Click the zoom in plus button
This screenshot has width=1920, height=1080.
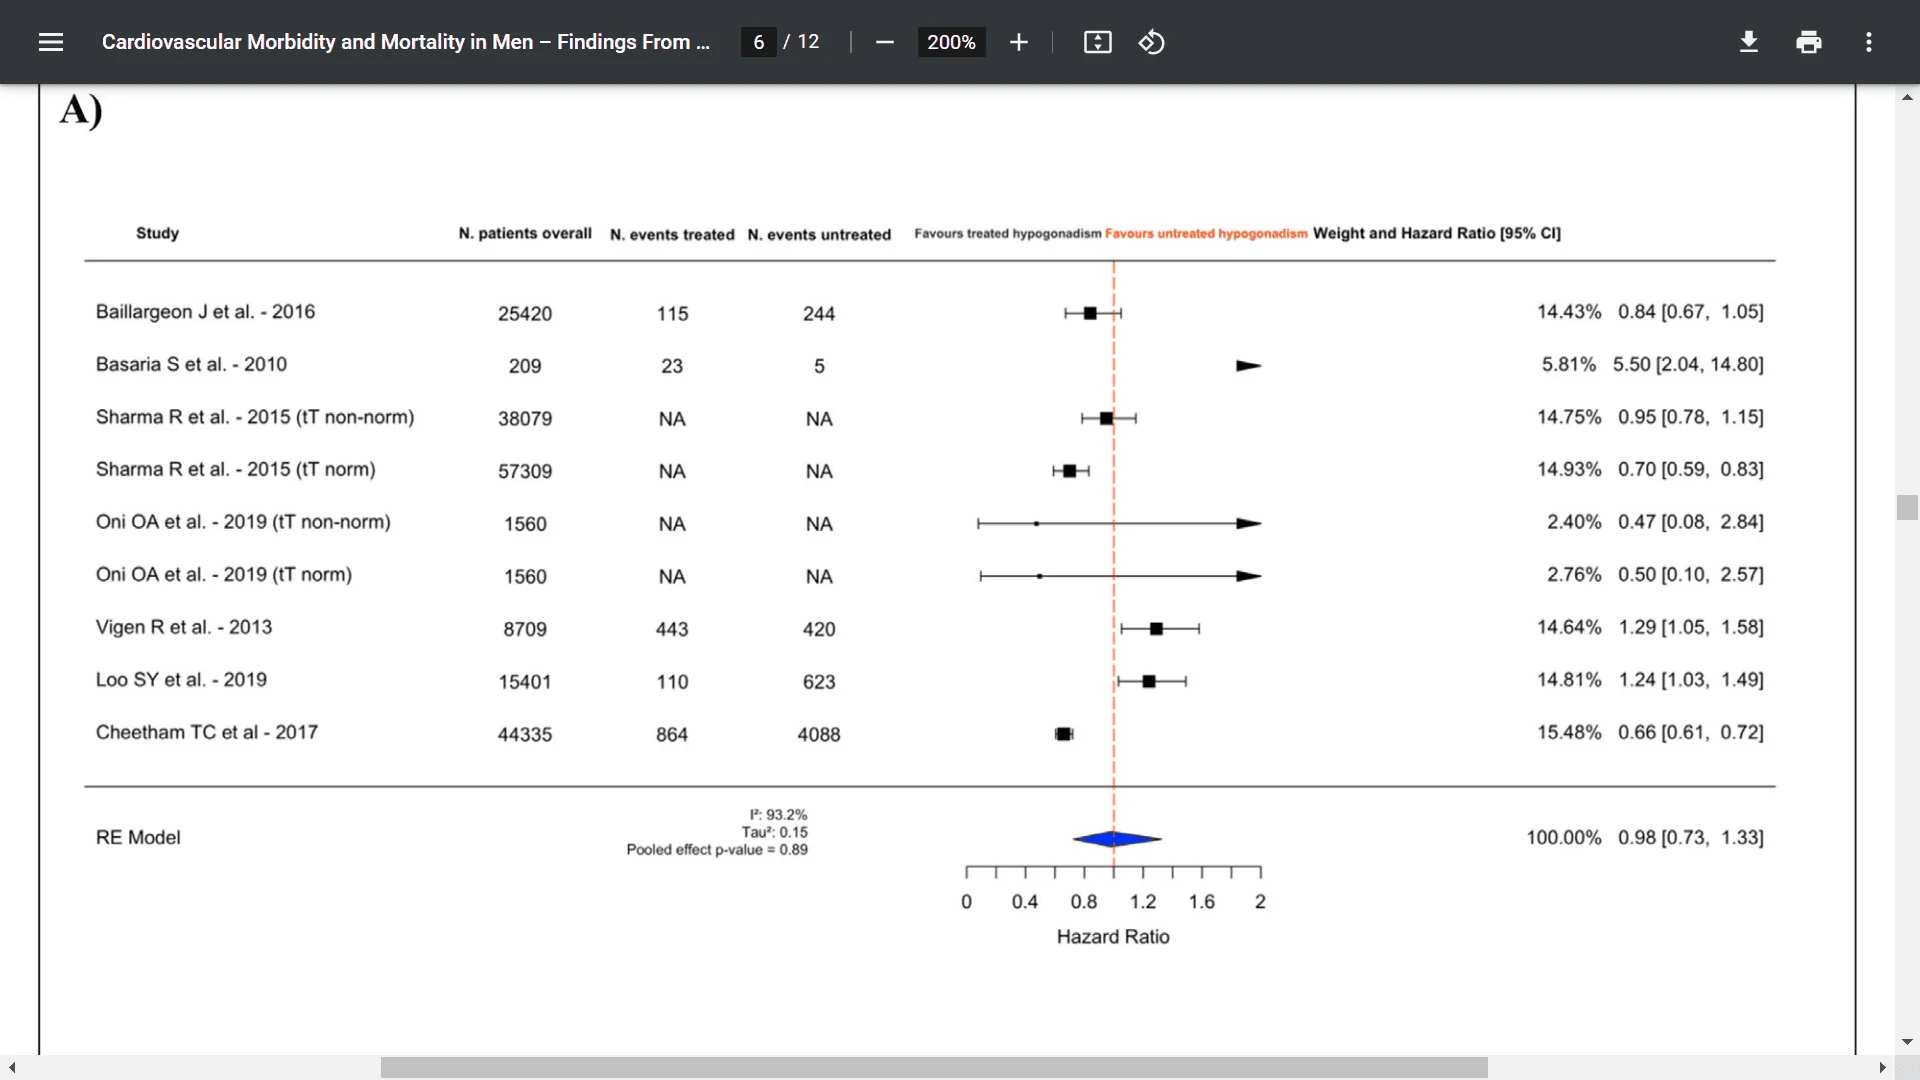pyautogui.click(x=1018, y=42)
